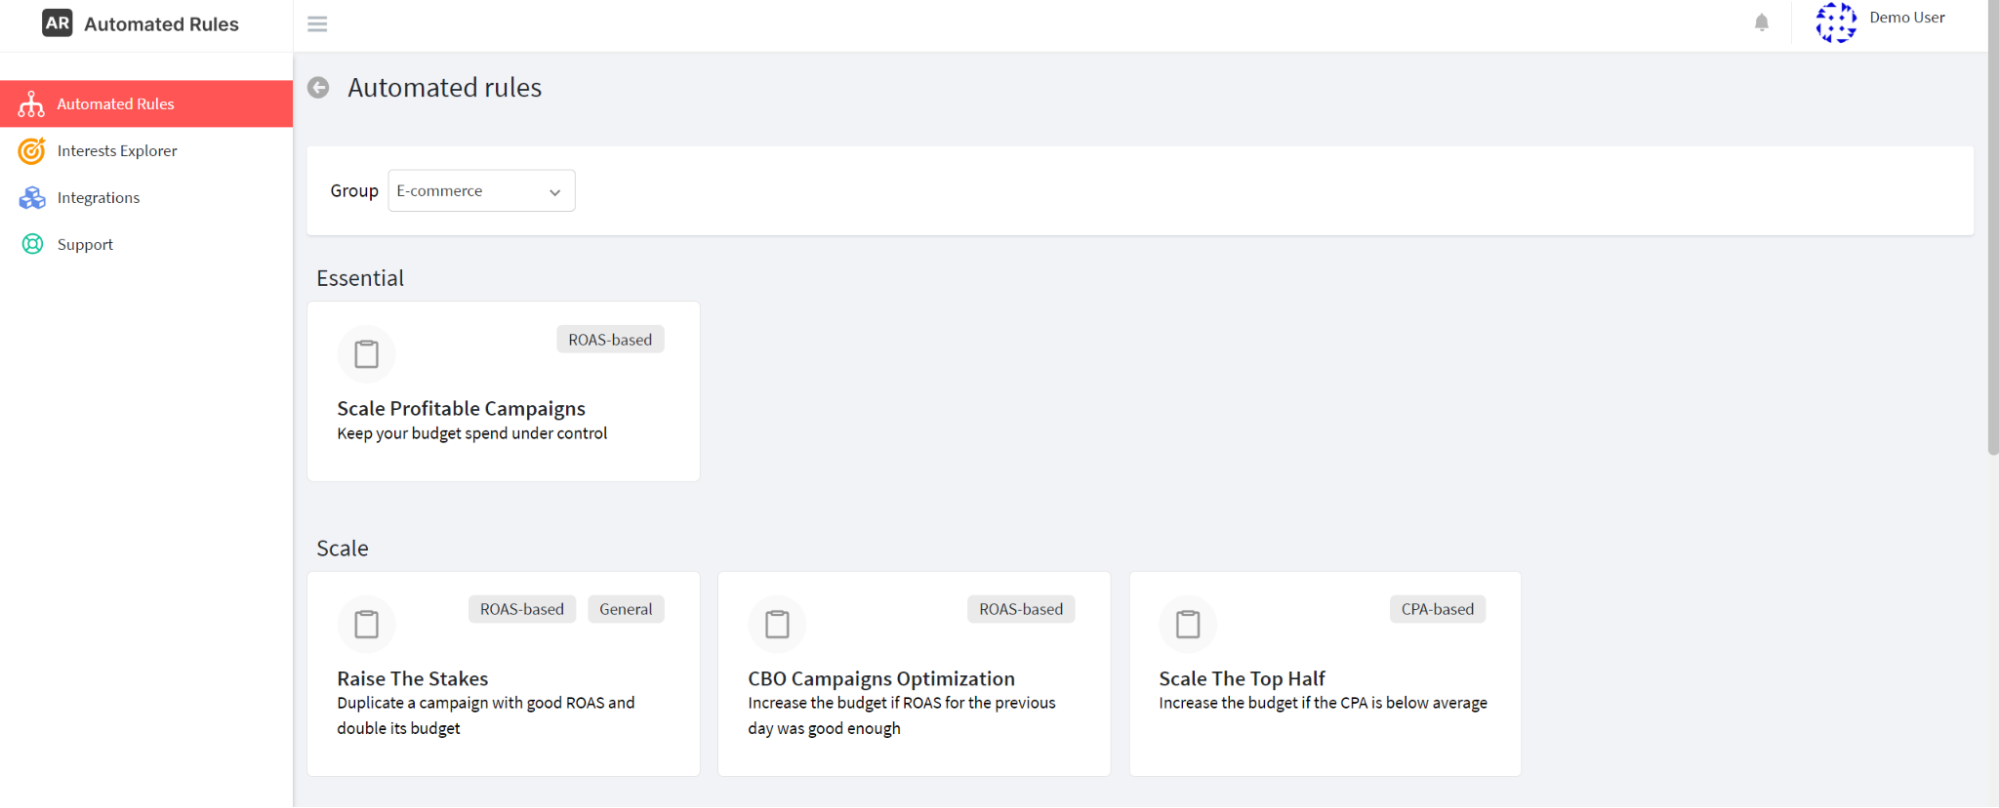
Task: Click the AR logo icon
Action: pos(57,23)
